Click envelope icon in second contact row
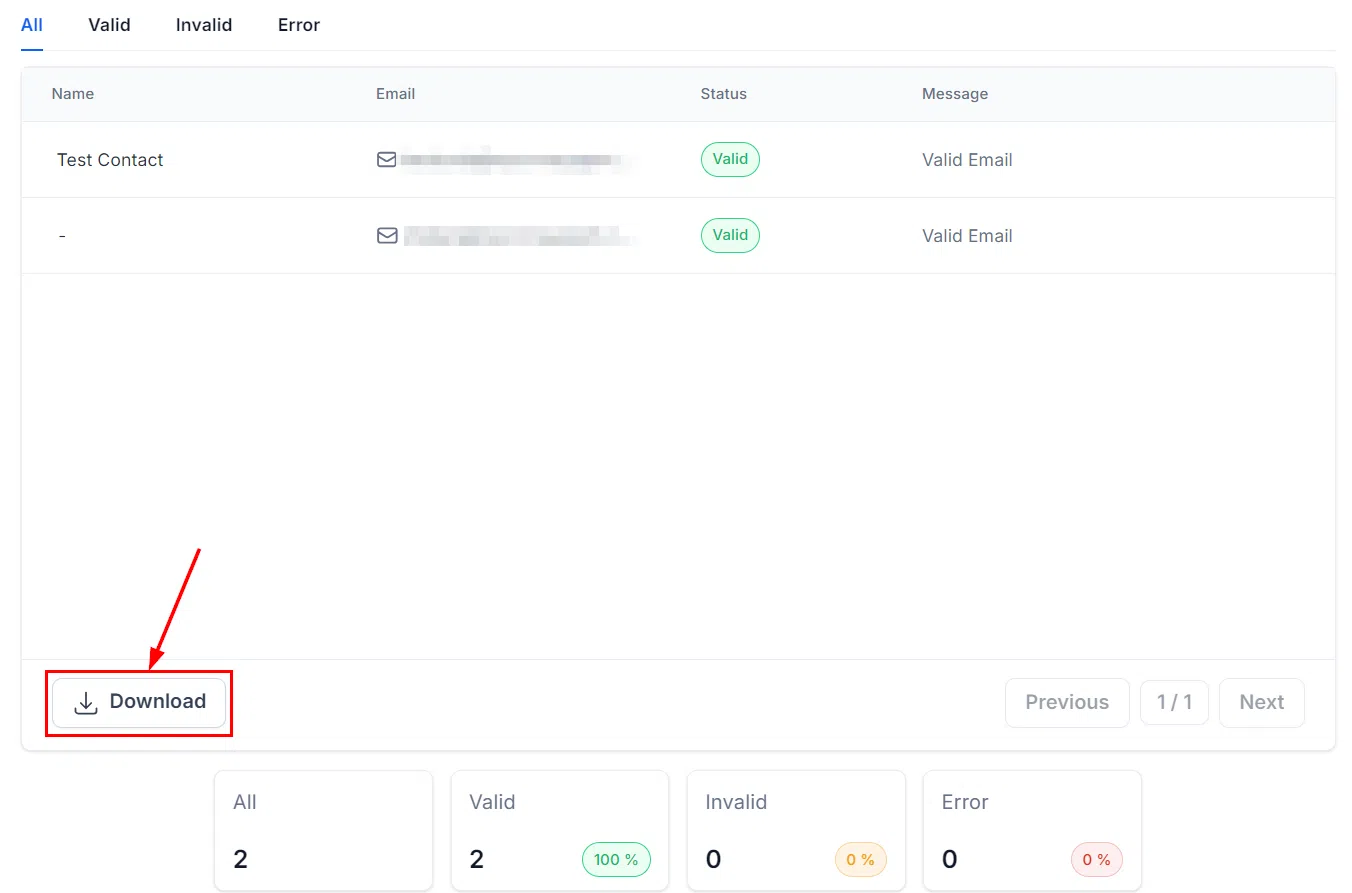1352x893 pixels. pyautogui.click(x=386, y=235)
